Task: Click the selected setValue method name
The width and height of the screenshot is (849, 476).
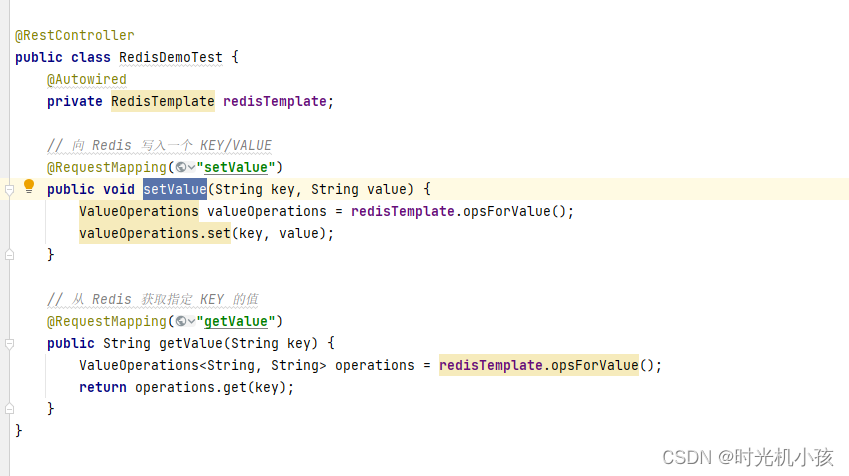Action: (175, 189)
